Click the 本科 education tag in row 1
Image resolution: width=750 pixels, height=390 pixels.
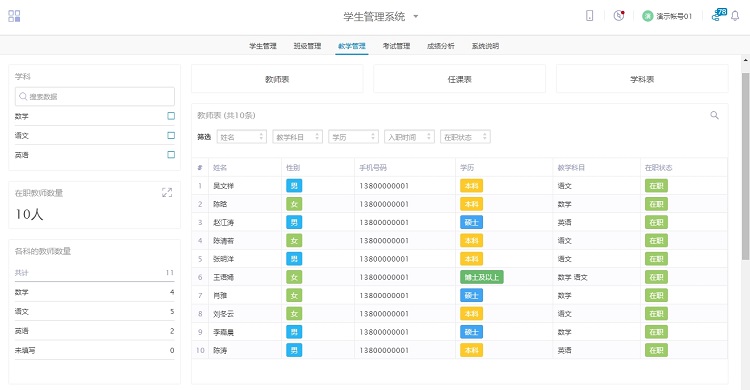(x=471, y=186)
